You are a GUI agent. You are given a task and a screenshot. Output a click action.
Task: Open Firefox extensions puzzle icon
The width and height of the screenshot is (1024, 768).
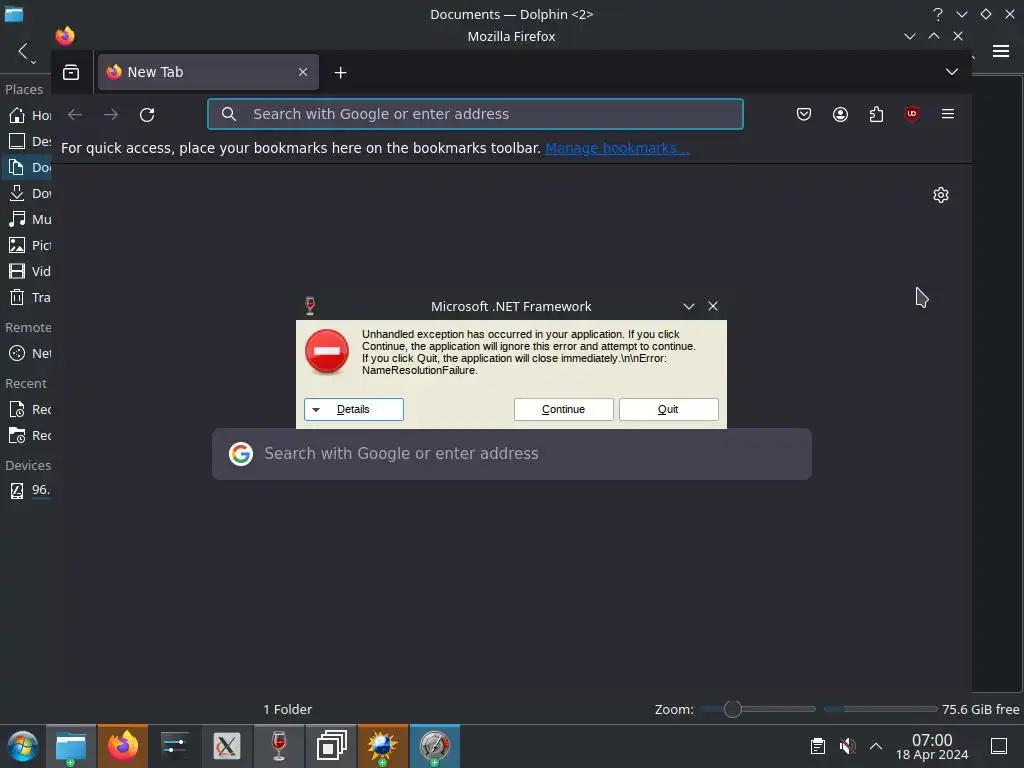(x=876, y=114)
